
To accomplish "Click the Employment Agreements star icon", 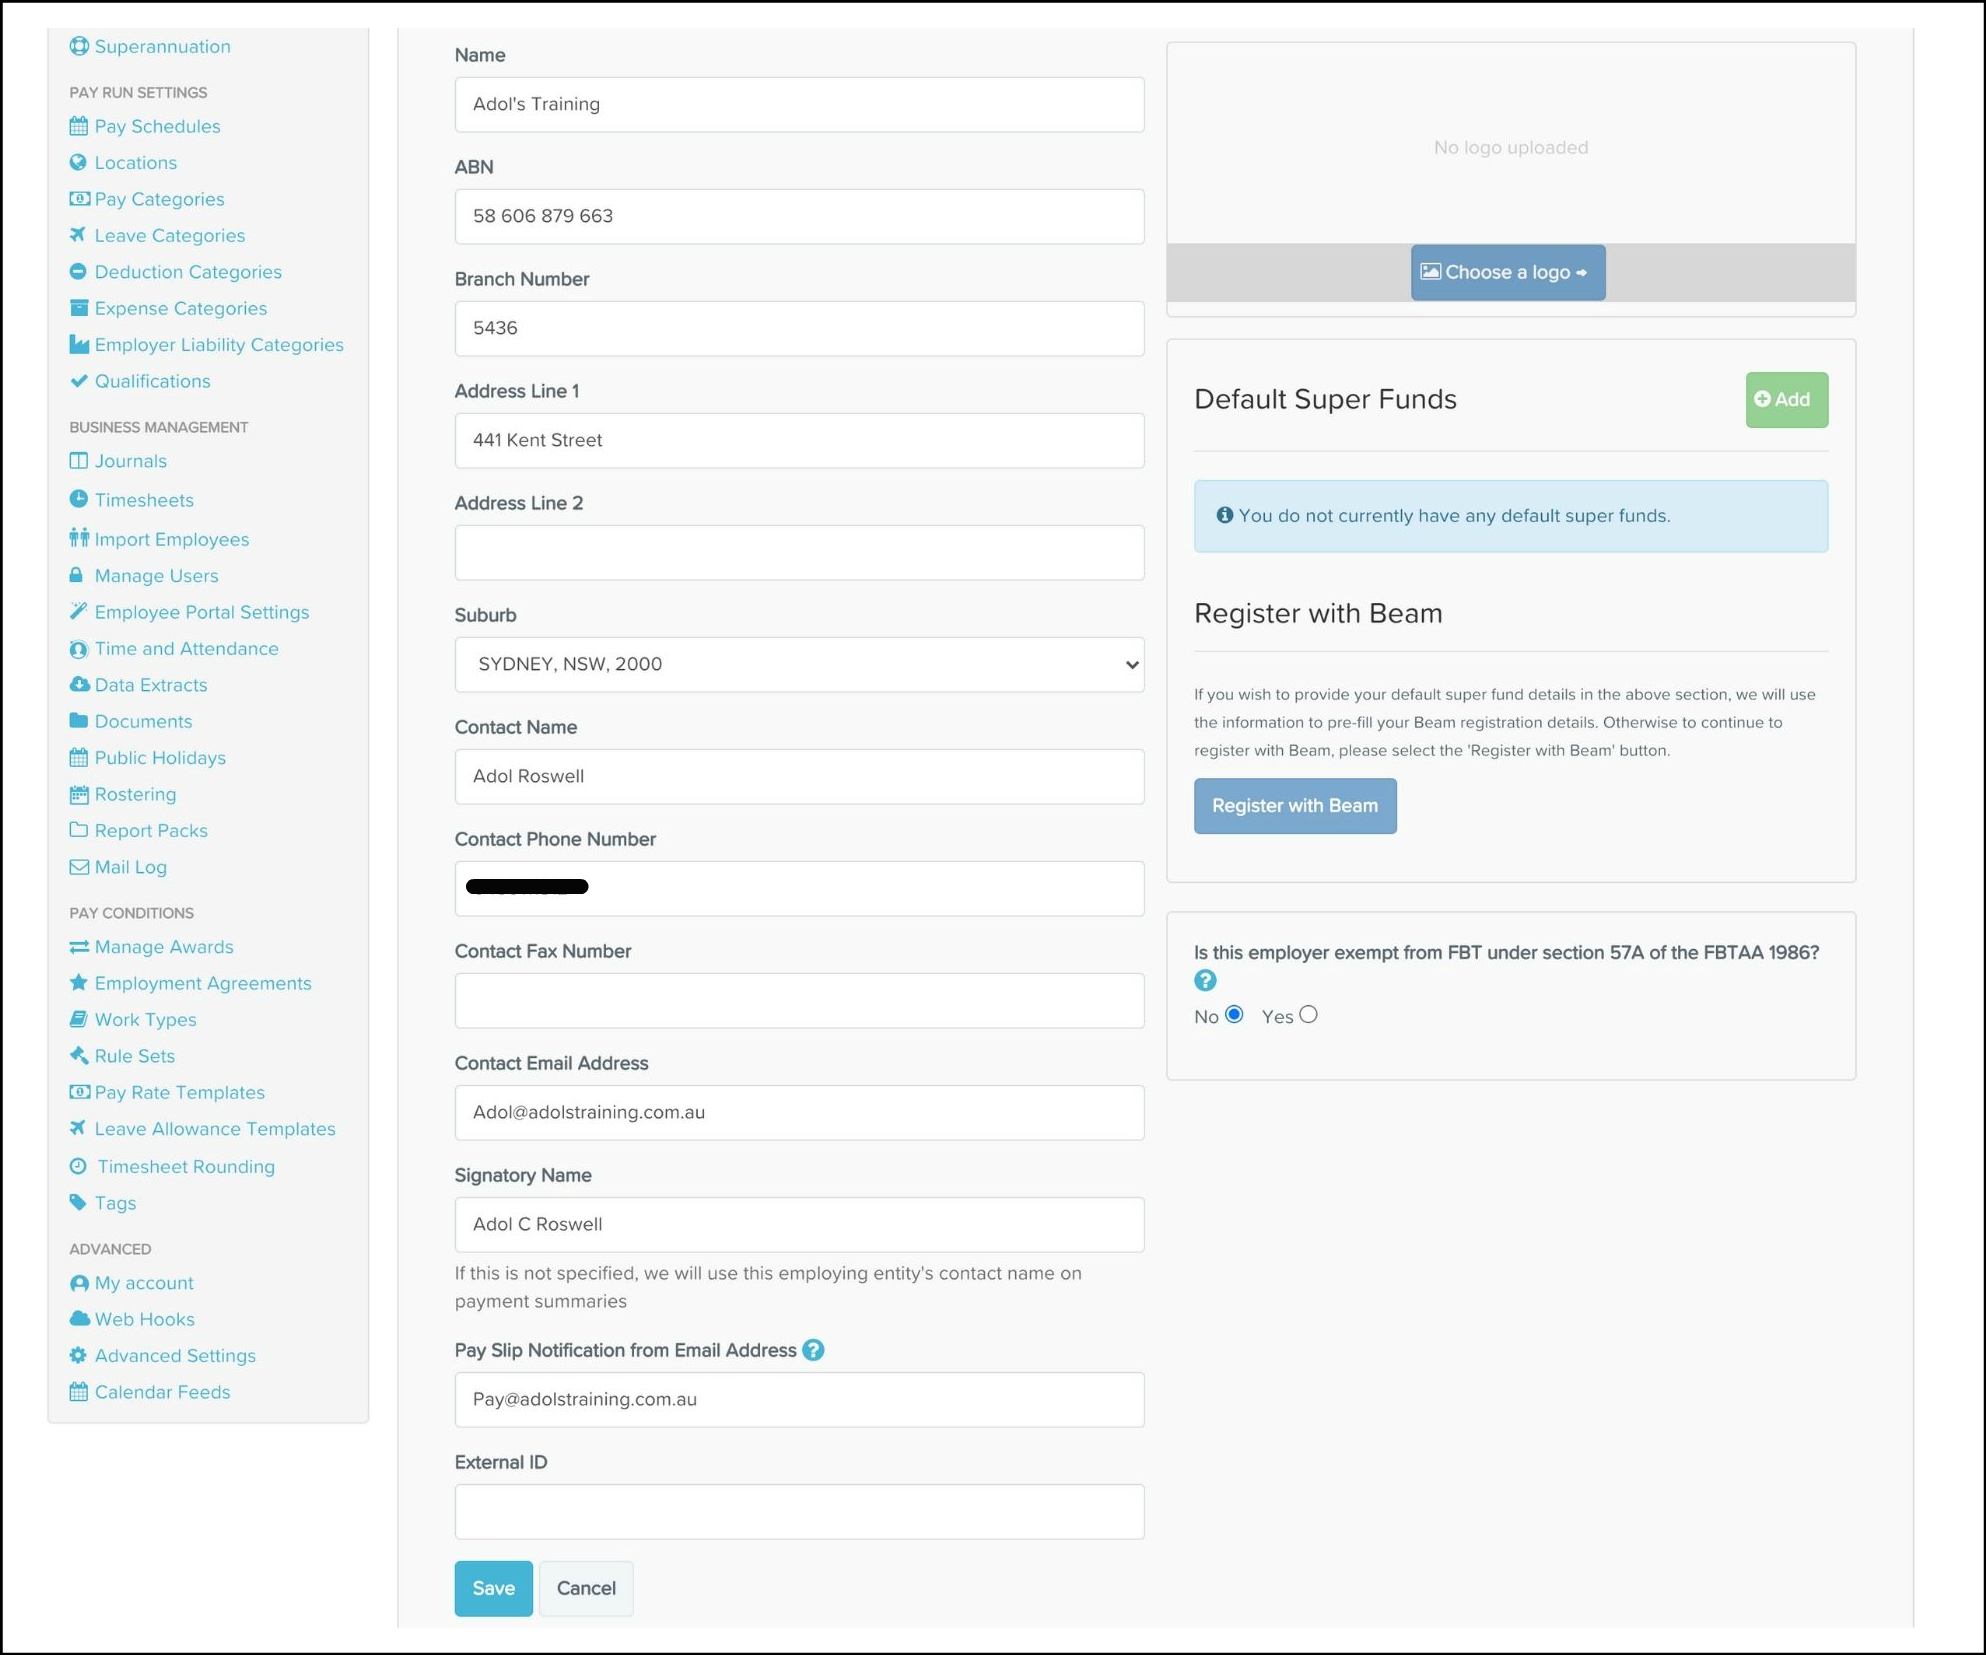I will [x=78, y=982].
